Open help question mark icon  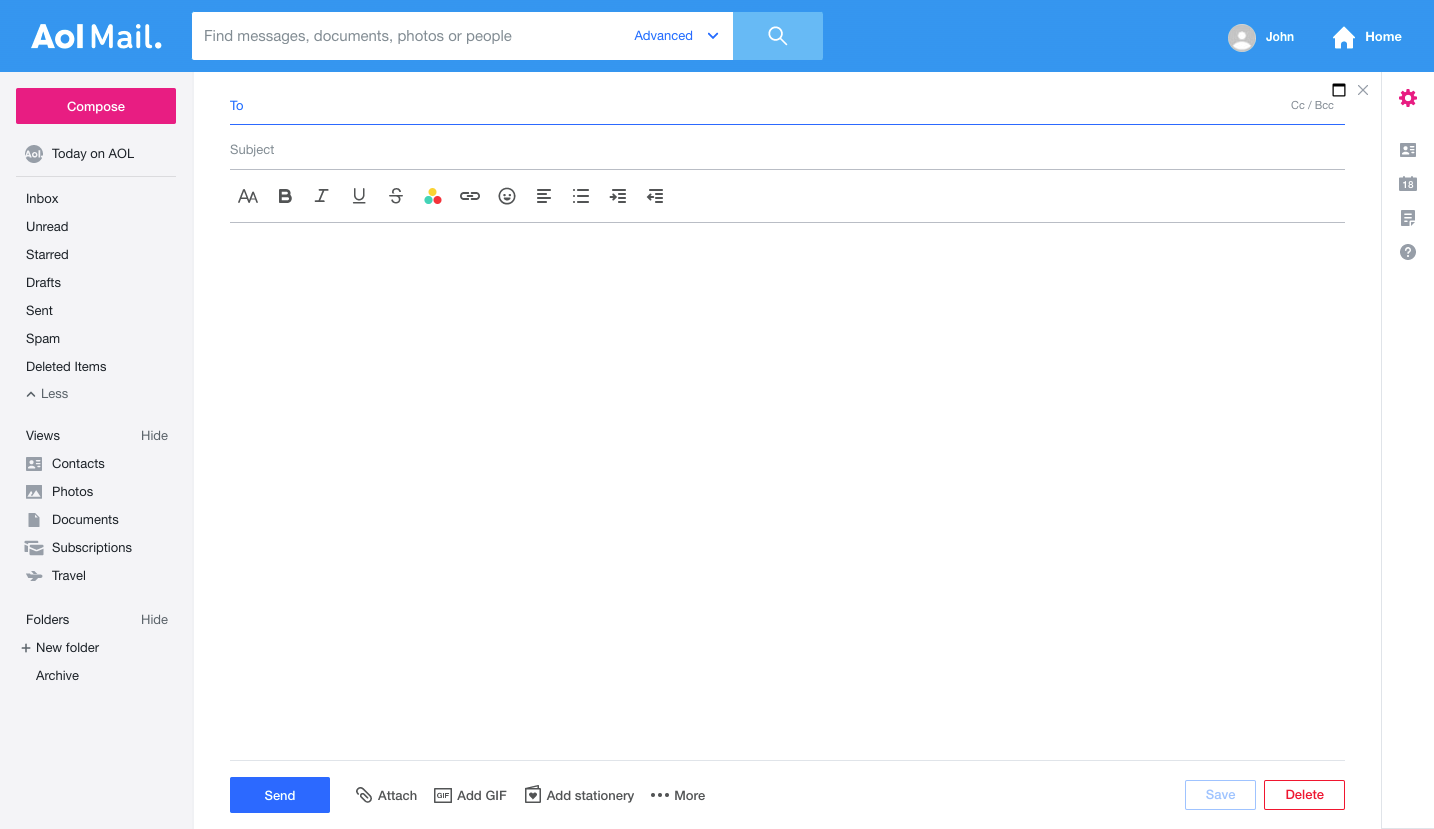pos(1408,252)
